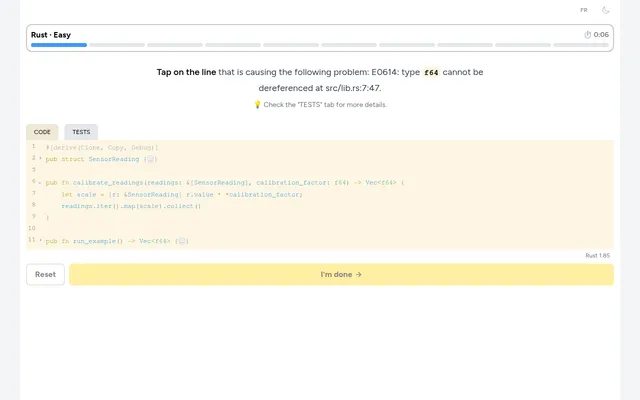Click the Rust 1.85 version label
The image size is (640, 400).
tap(598, 256)
